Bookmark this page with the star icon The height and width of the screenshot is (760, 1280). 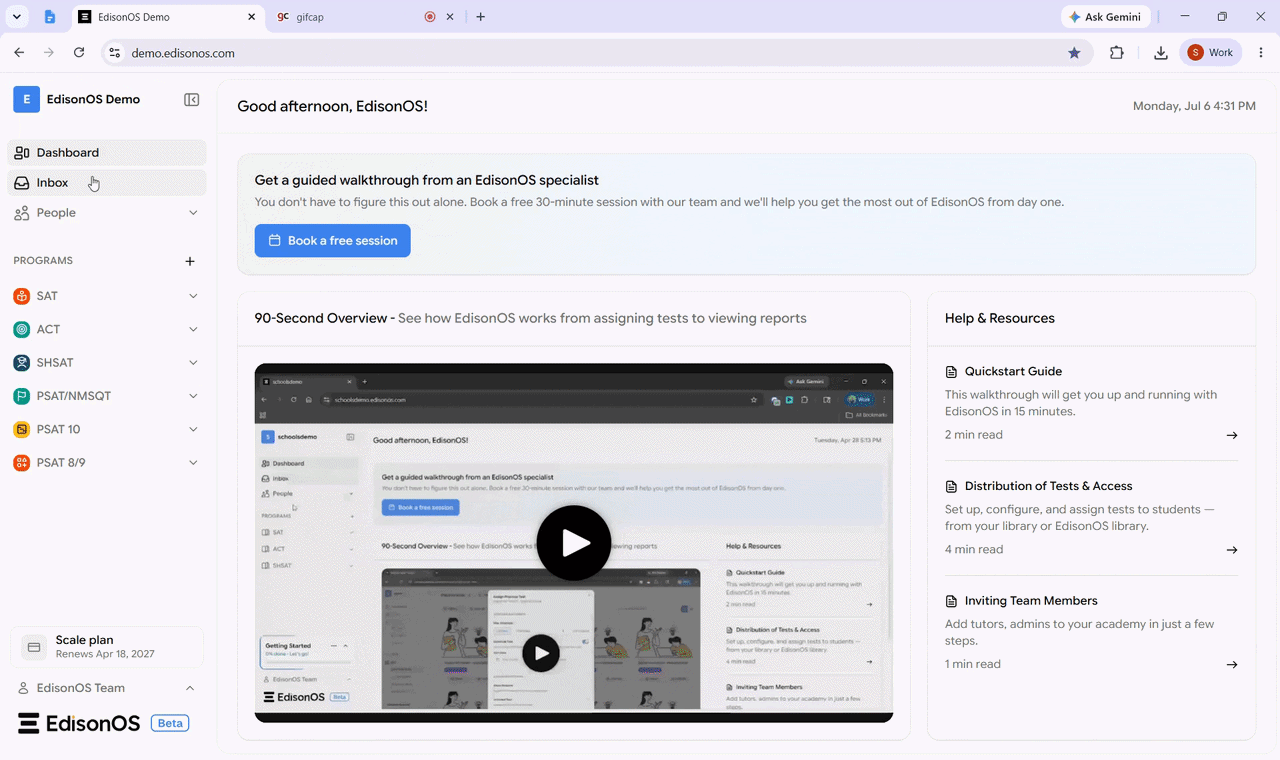[x=1074, y=53]
